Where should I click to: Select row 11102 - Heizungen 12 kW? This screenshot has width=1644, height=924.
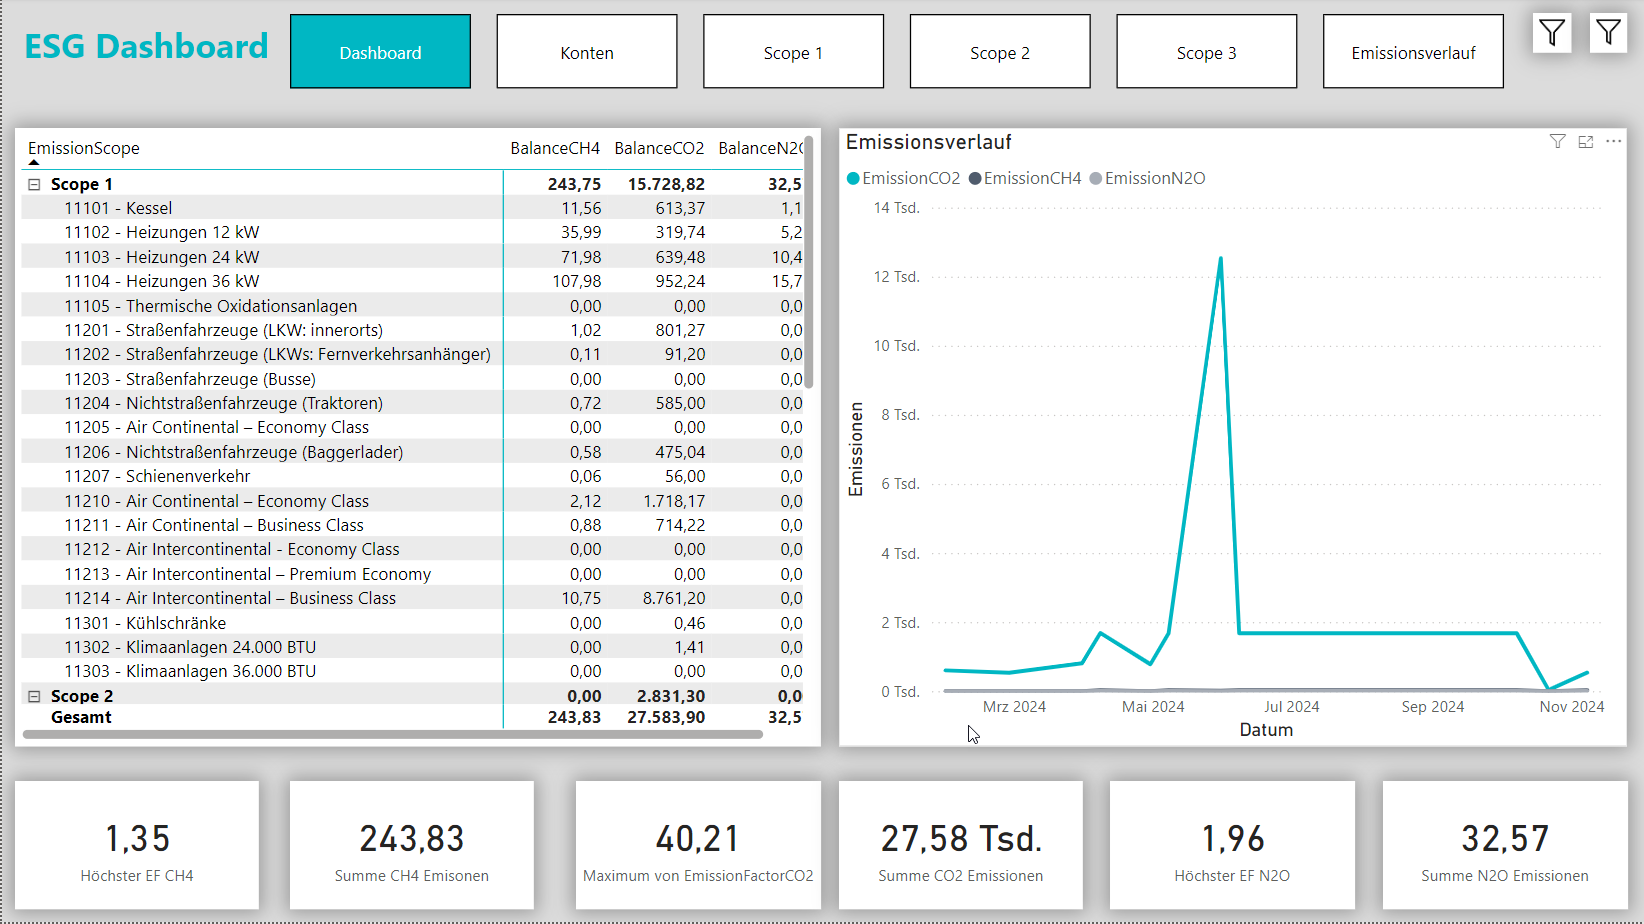(x=412, y=232)
